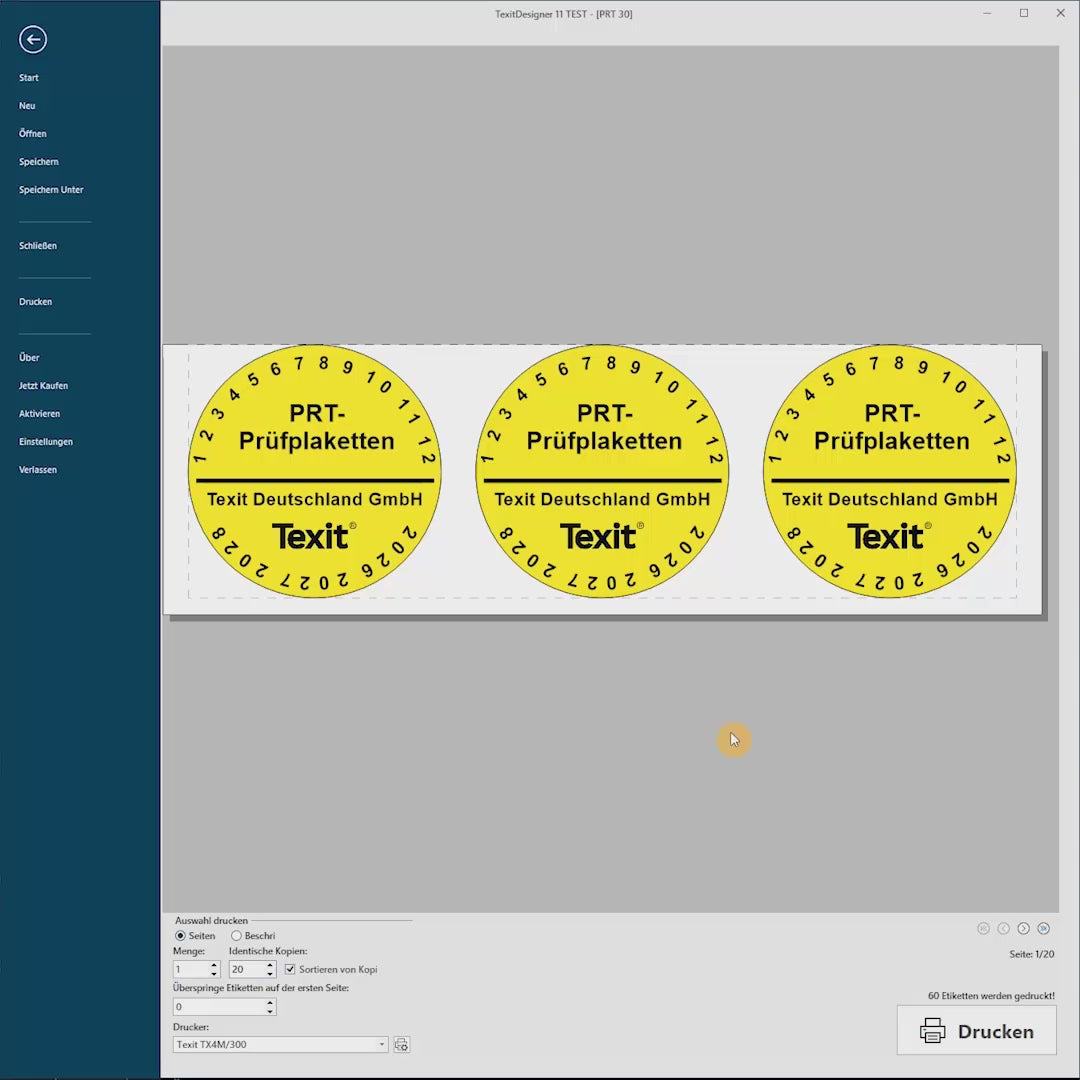Click Speichern in the sidebar

pos(39,162)
